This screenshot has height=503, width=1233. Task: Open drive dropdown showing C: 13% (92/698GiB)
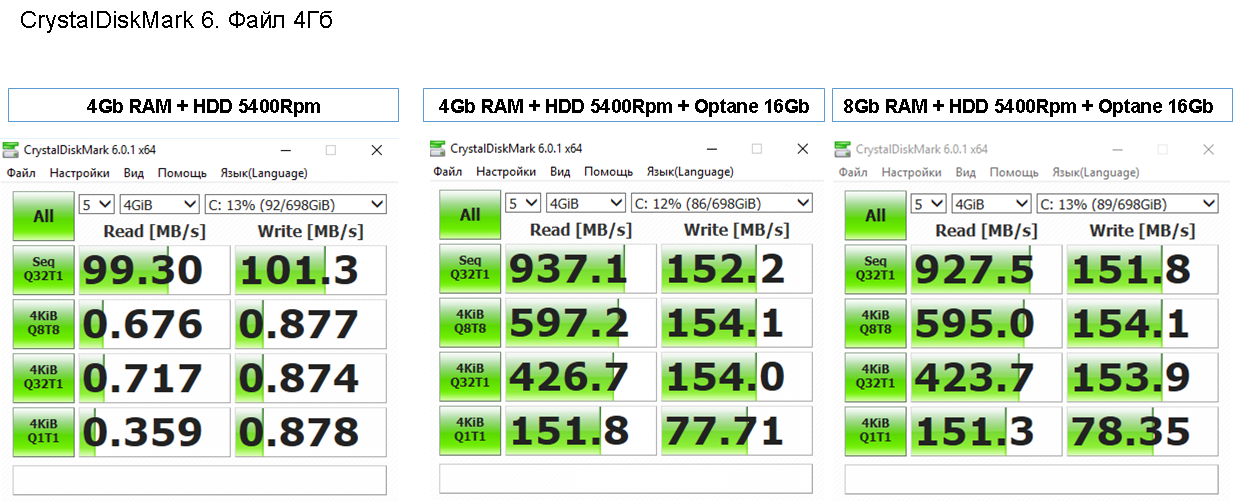(x=295, y=204)
